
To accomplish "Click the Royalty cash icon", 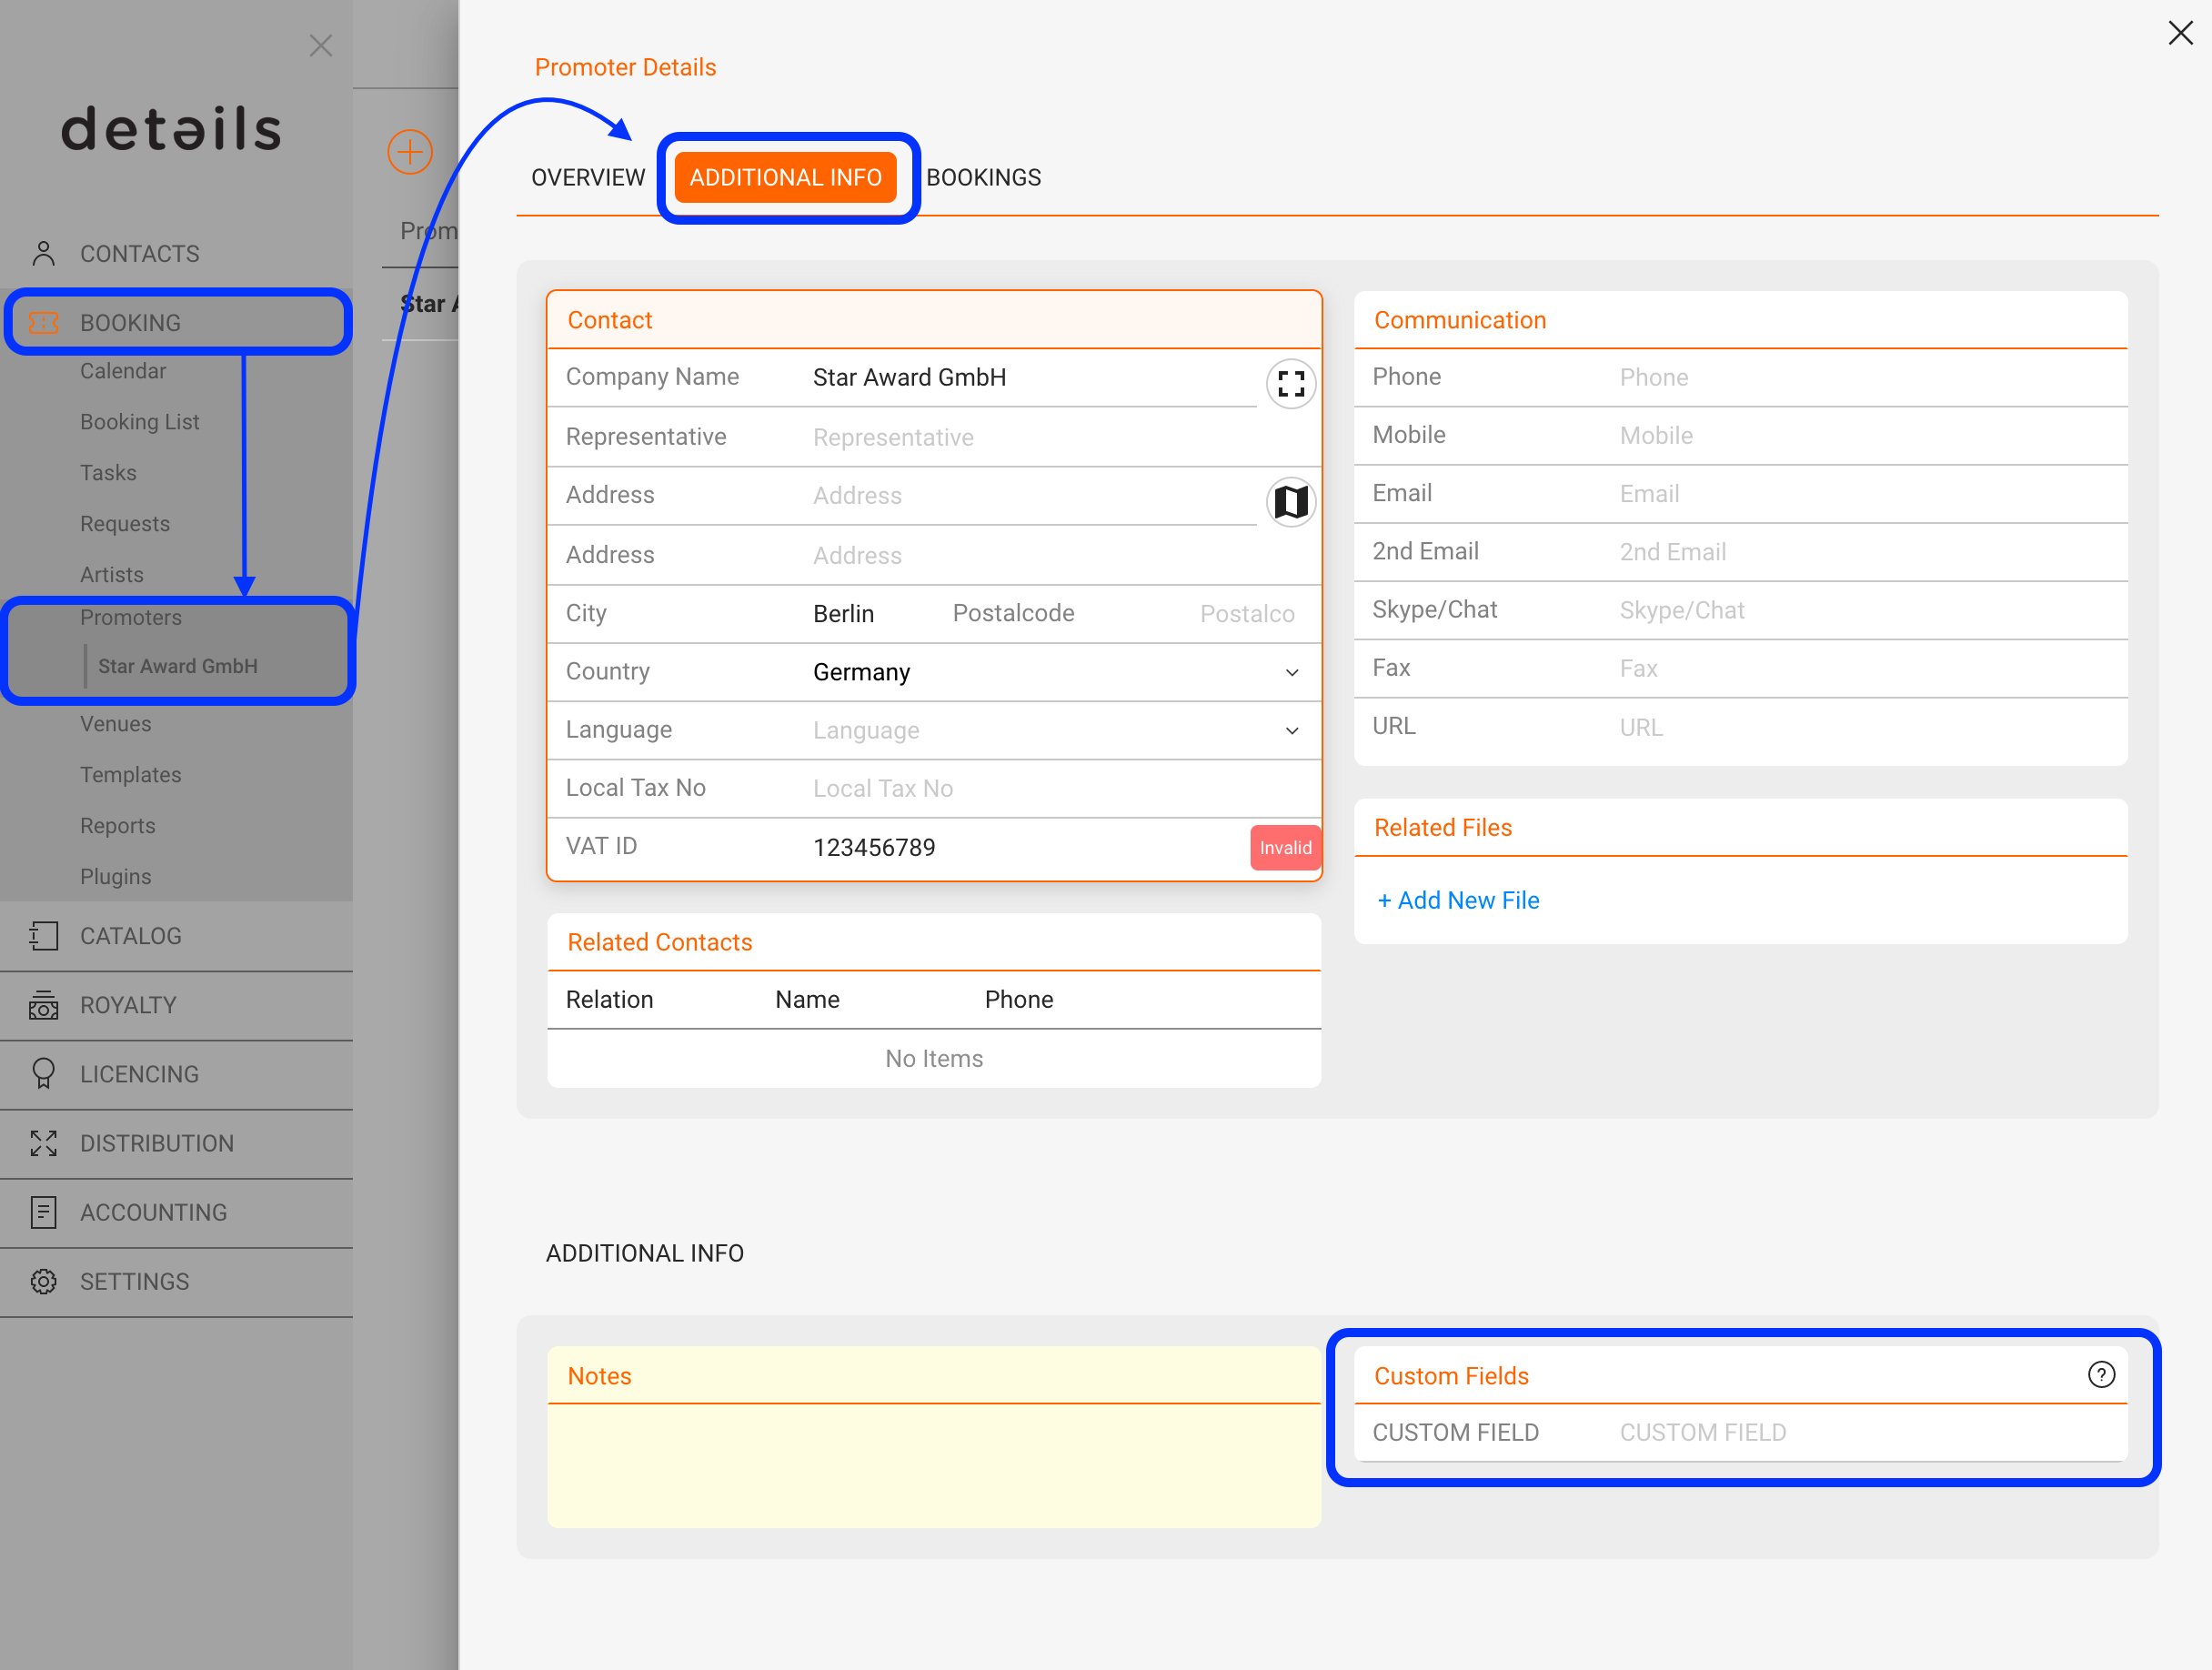I will pos(43,1005).
